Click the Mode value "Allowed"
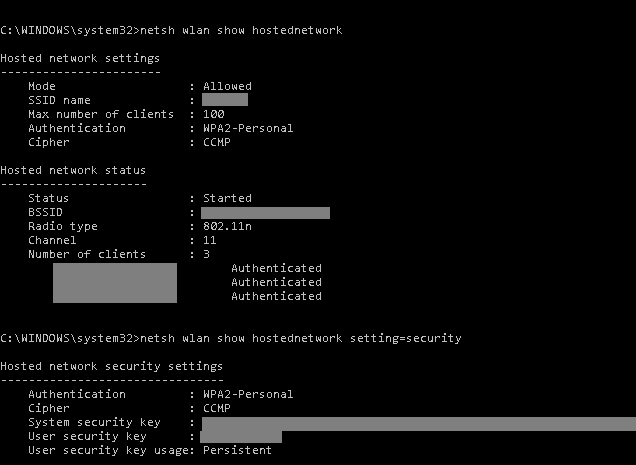Image resolution: width=636 pixels, height=465 pixels. (227, 86)
